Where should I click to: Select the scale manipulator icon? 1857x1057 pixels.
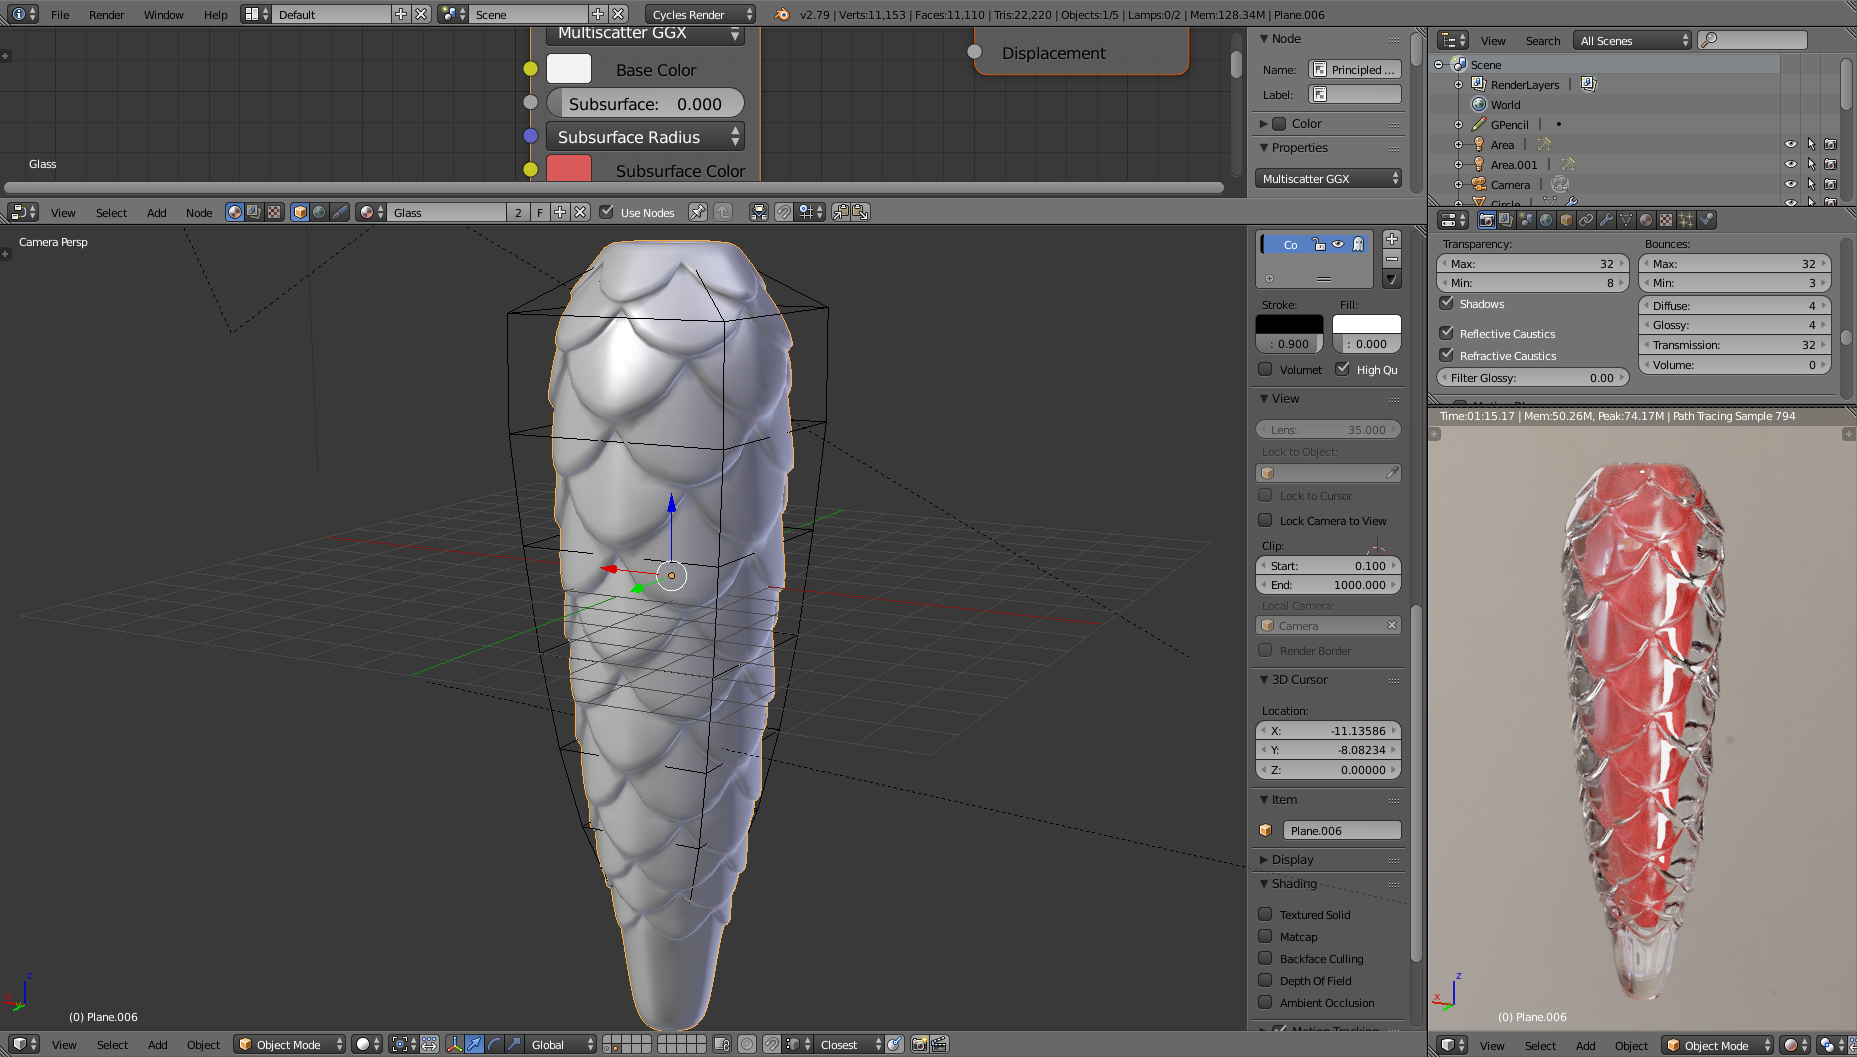514,1044
